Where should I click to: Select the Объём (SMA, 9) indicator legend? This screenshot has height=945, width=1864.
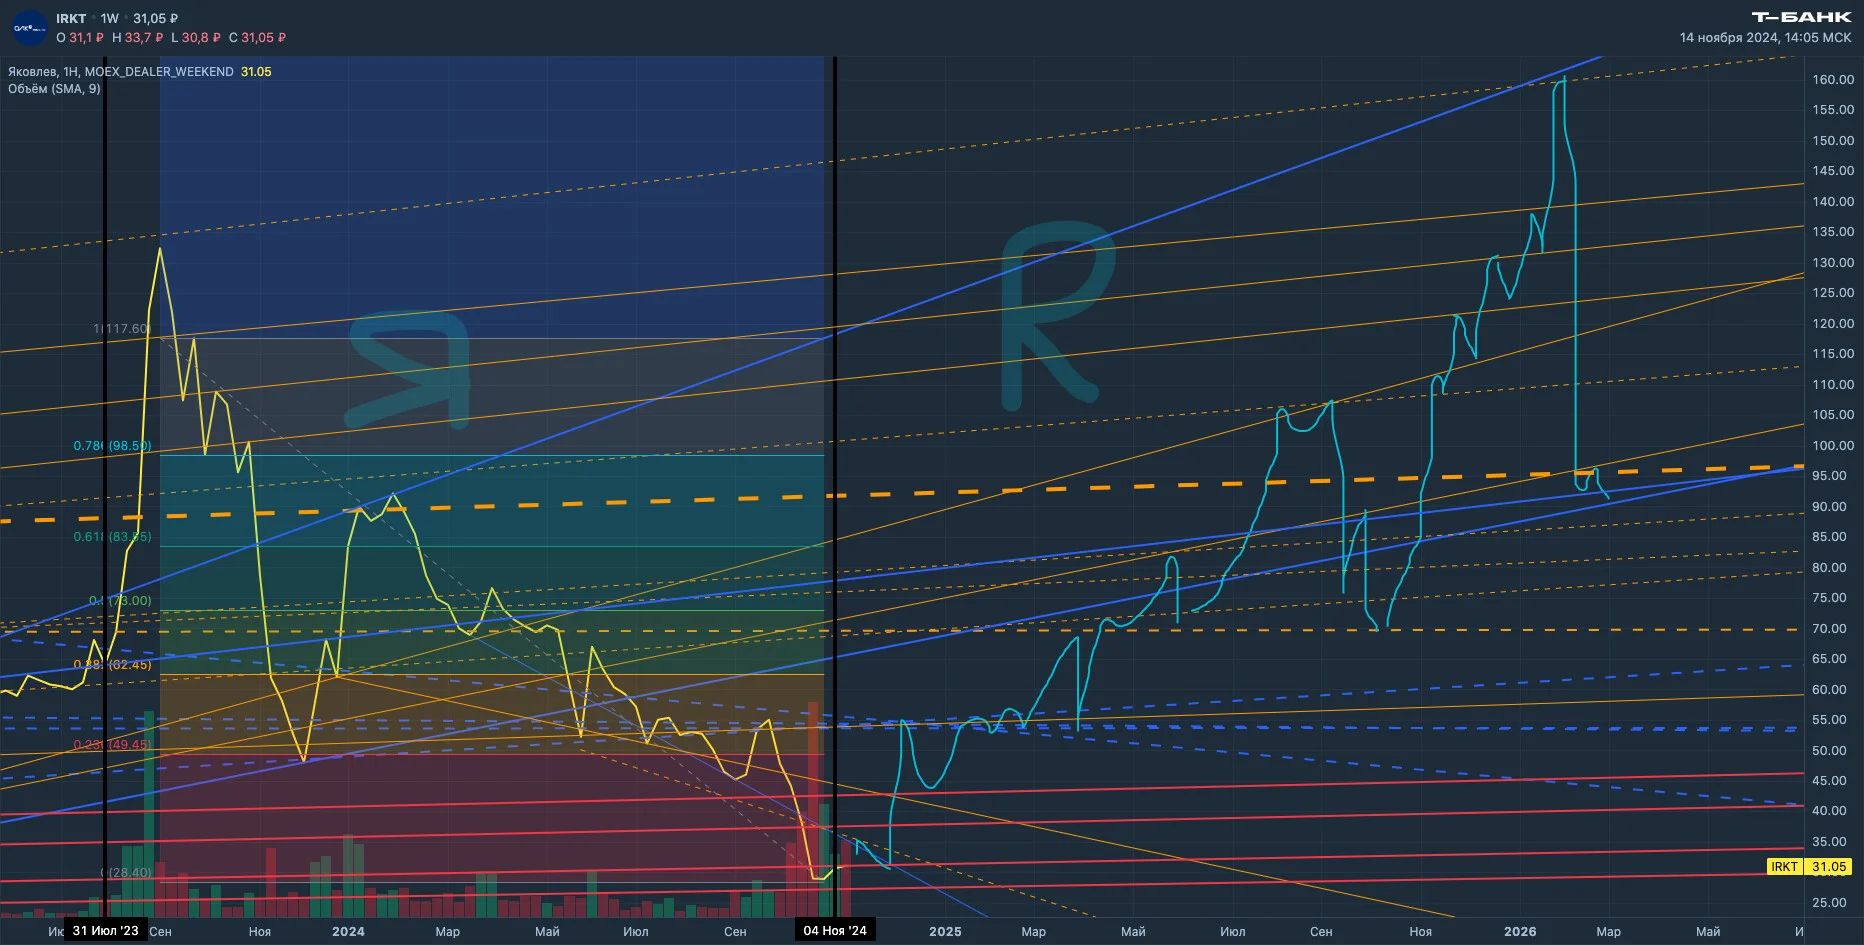click(x=54, y=88)
